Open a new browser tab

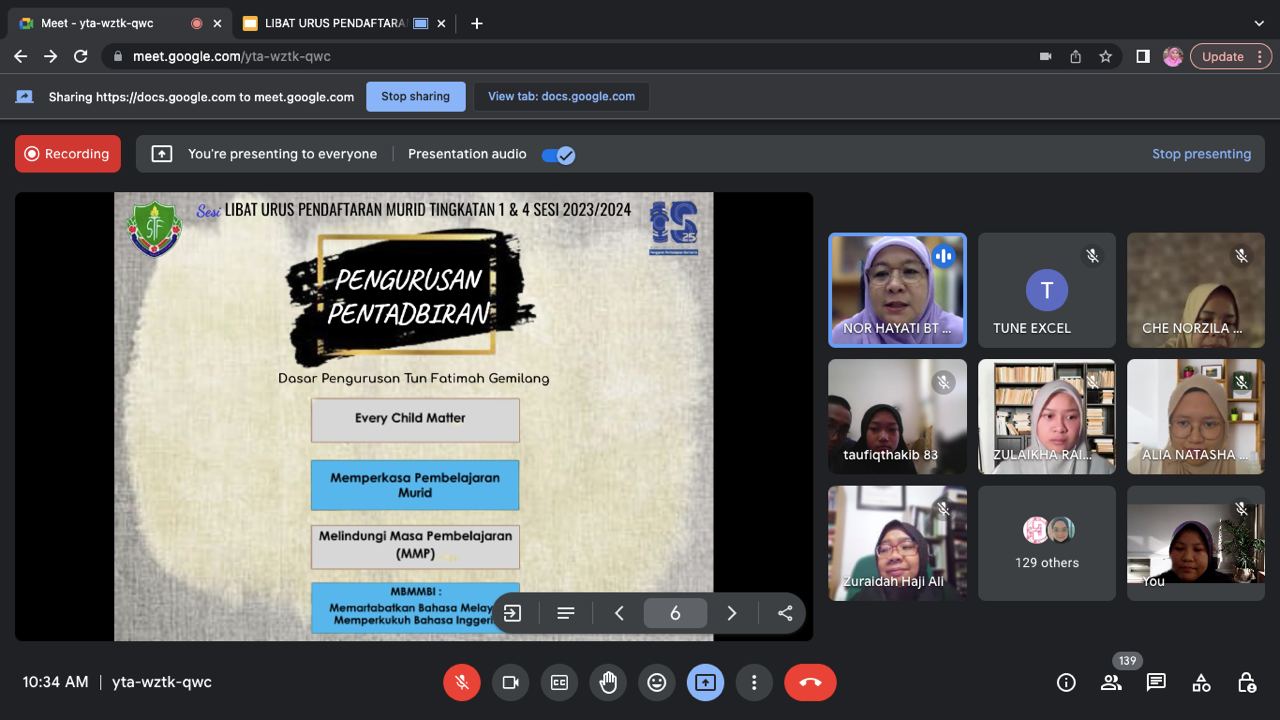(x=477, y=23)
